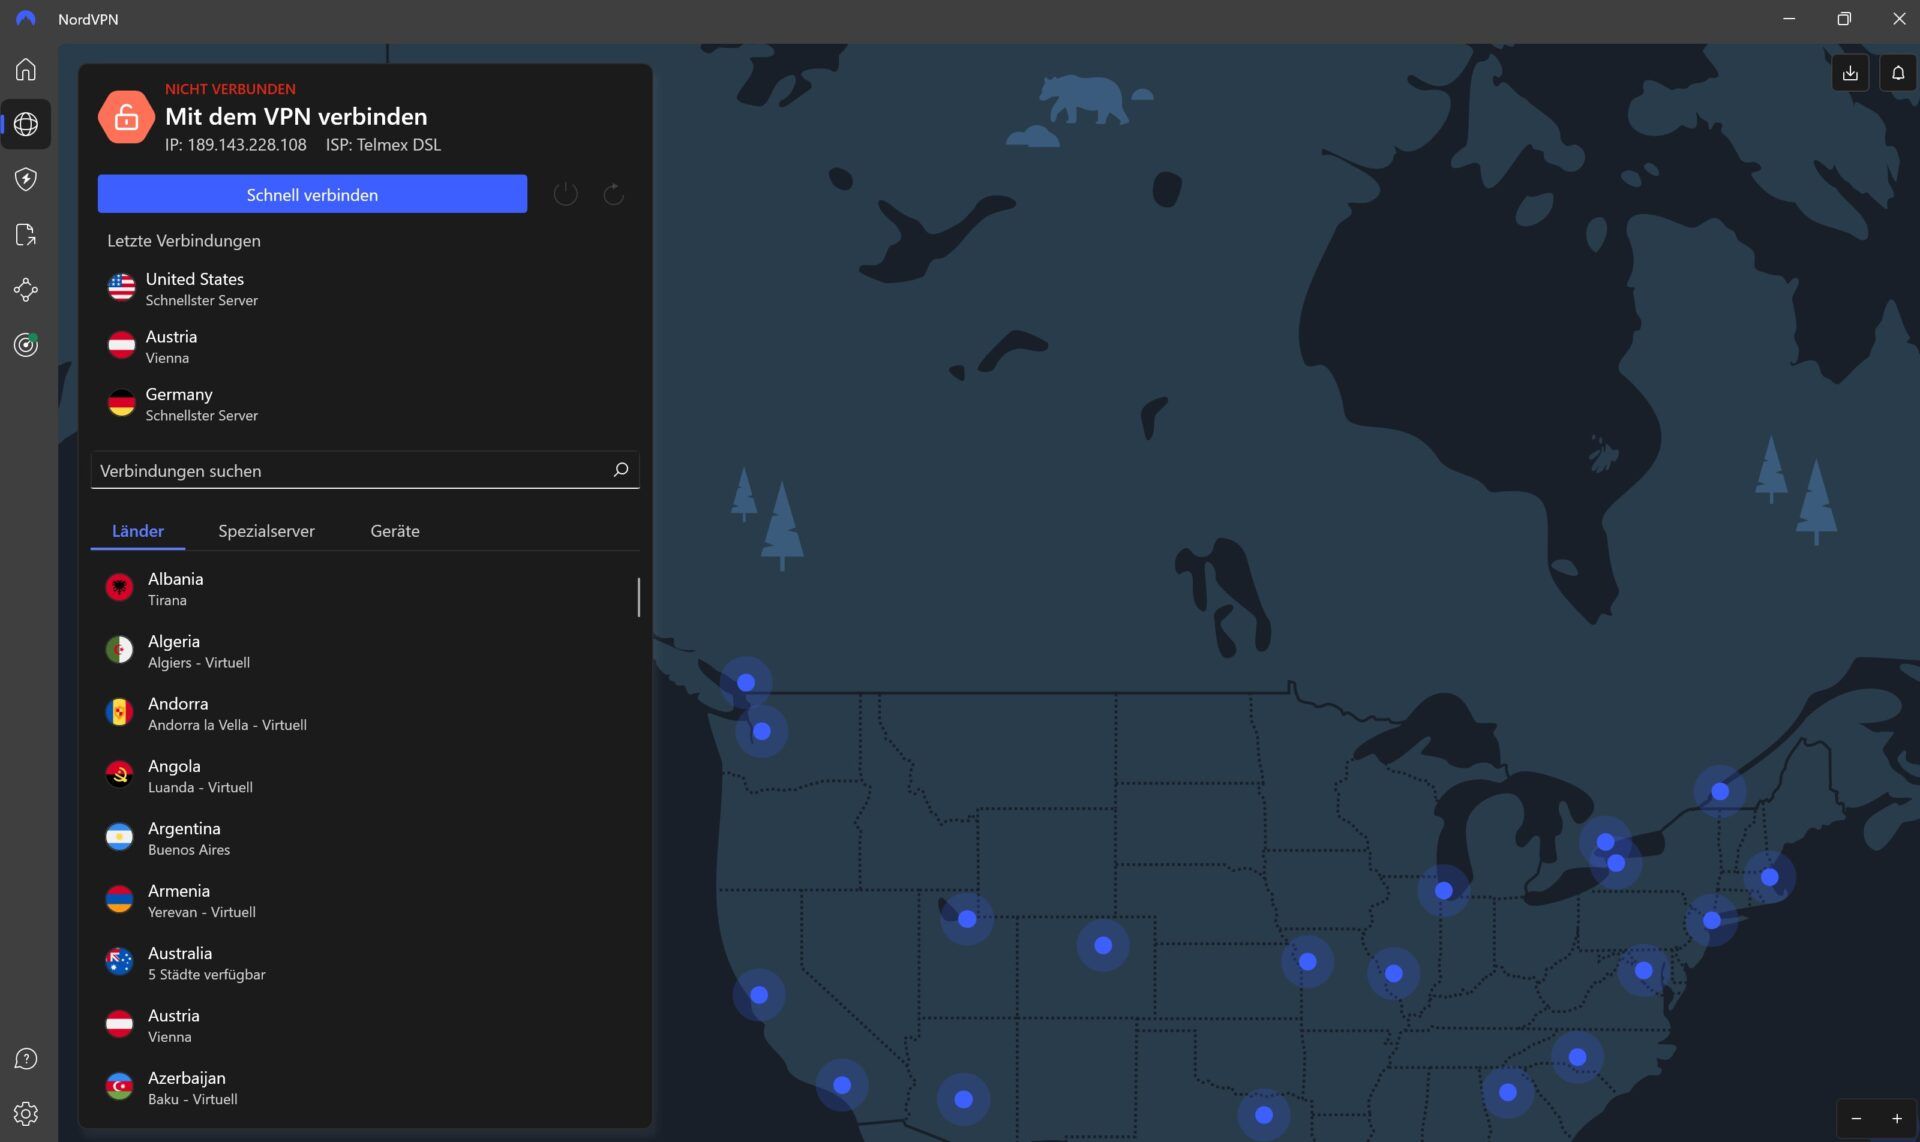
Task: Switch to Länder tab
Action: point(138,531)
